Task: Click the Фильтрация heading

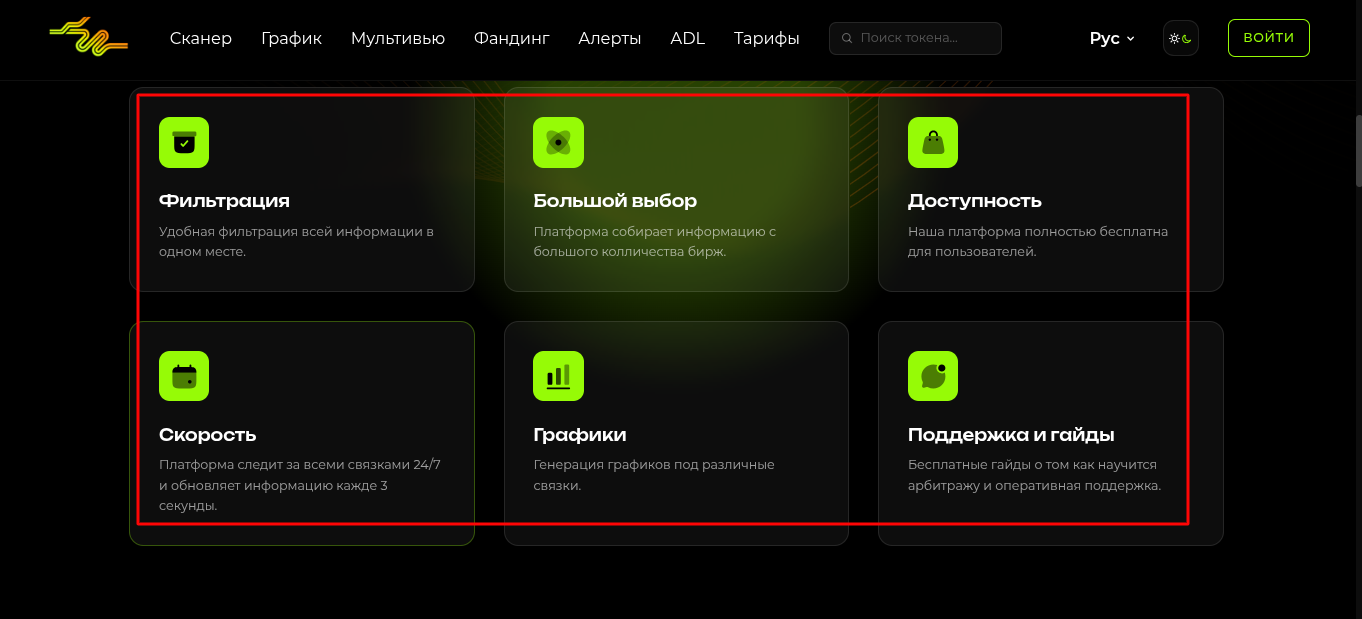Action: [224, 201]
